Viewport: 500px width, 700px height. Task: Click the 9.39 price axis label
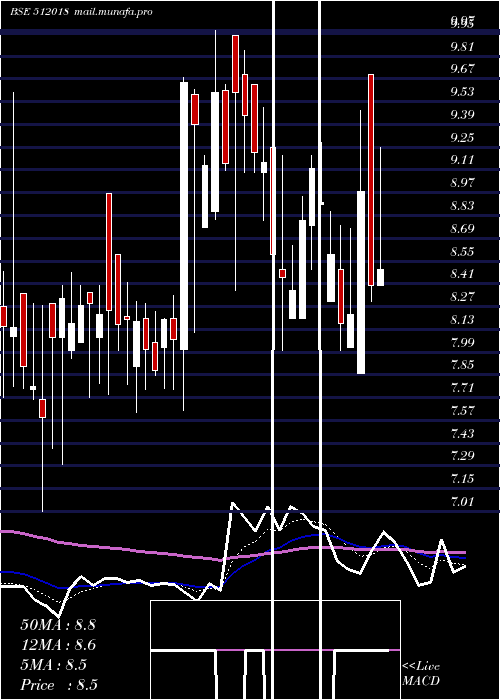click(462, 114)
